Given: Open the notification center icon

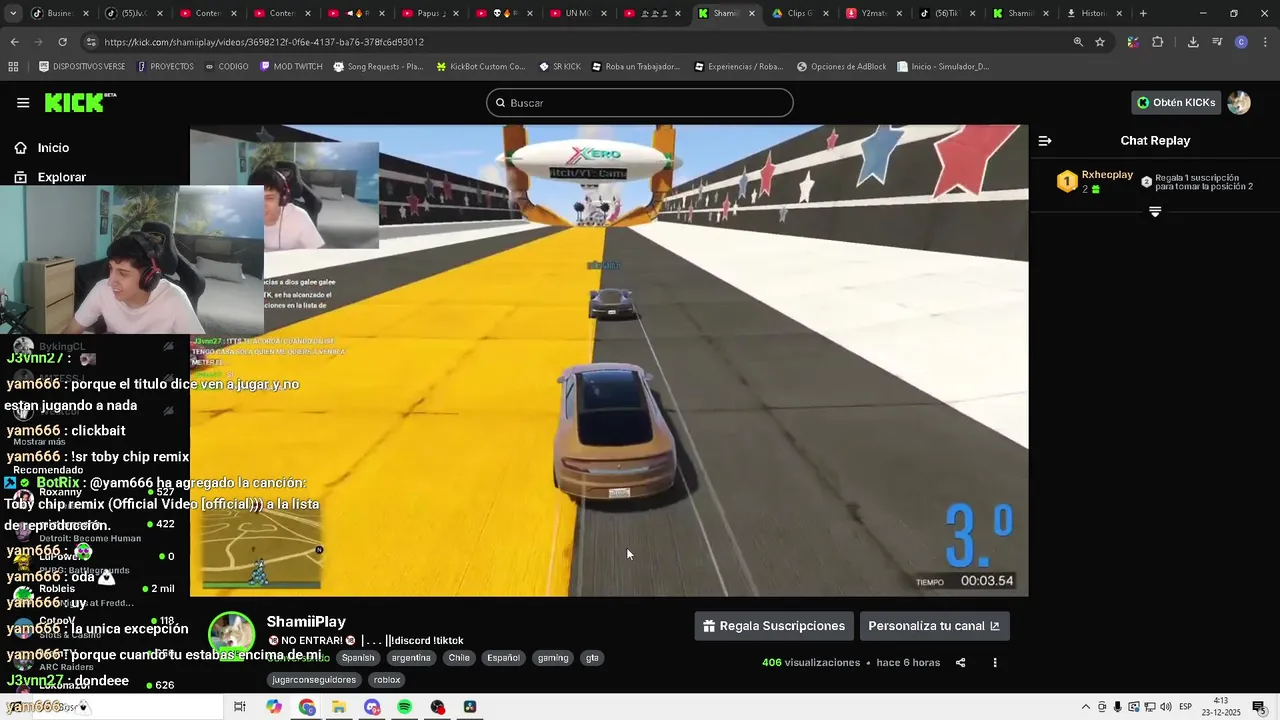Looking at the screenshot, I should point(1258,707).
